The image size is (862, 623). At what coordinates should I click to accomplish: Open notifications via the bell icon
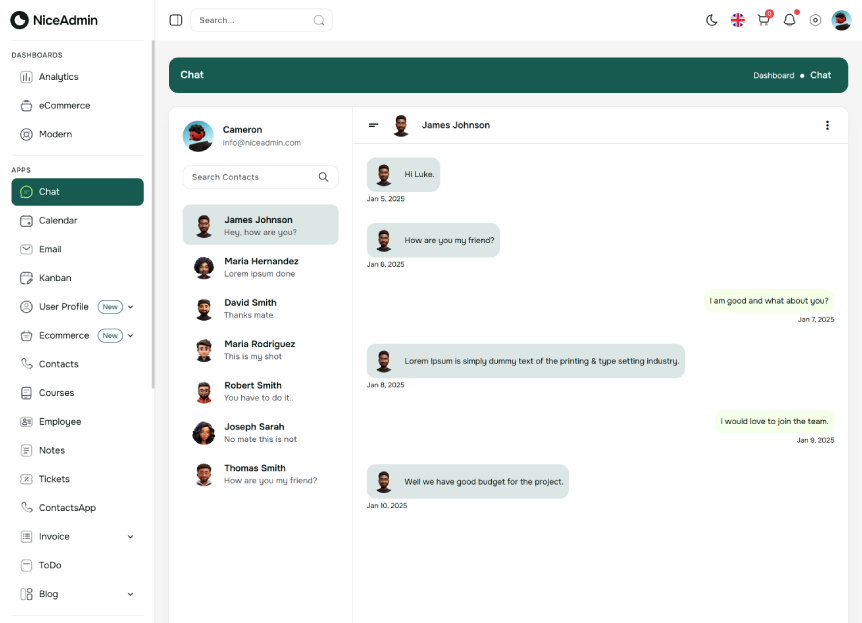pyautogui.click(x=789, y=20)
